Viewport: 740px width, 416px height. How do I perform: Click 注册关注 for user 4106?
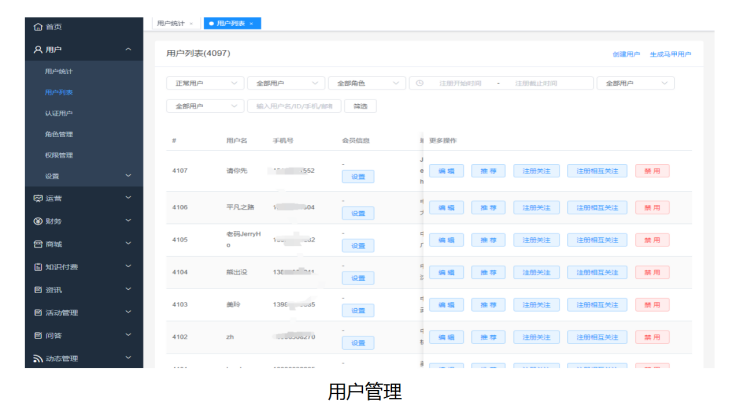click(x=537, y=208)
